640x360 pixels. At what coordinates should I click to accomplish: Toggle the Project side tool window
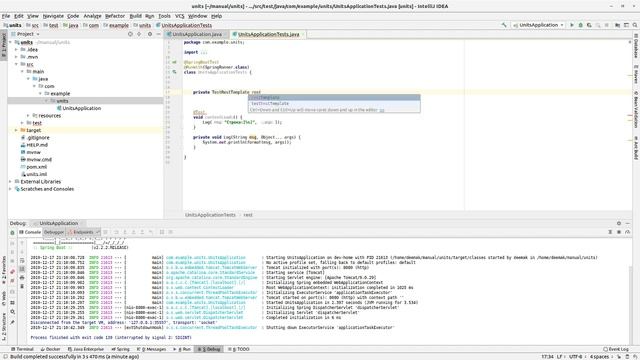click(x=4, y=45)
